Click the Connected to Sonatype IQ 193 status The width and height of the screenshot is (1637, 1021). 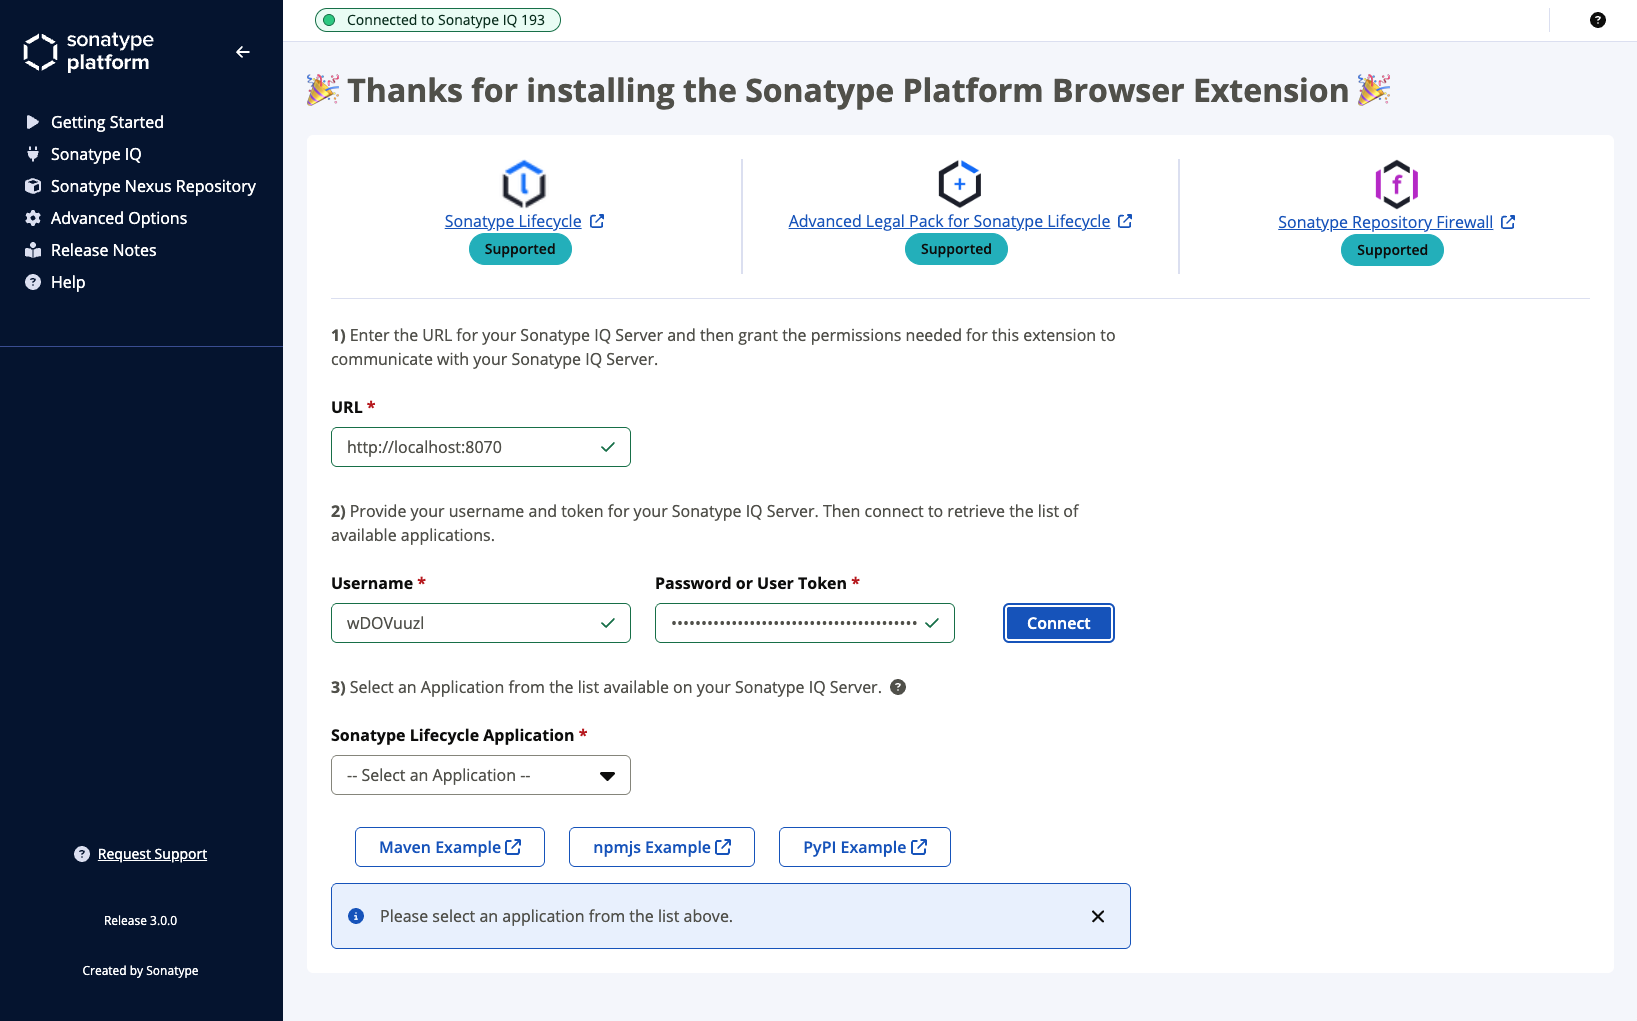point(438,20)
